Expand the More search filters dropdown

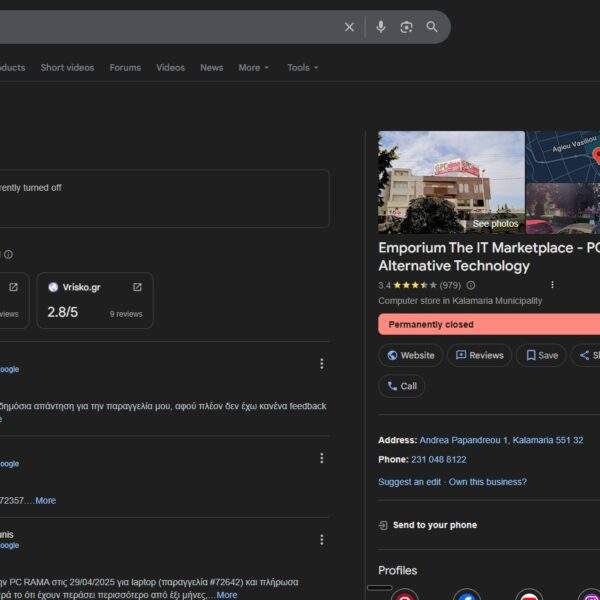pyautogui.click(x=254, y=68)
